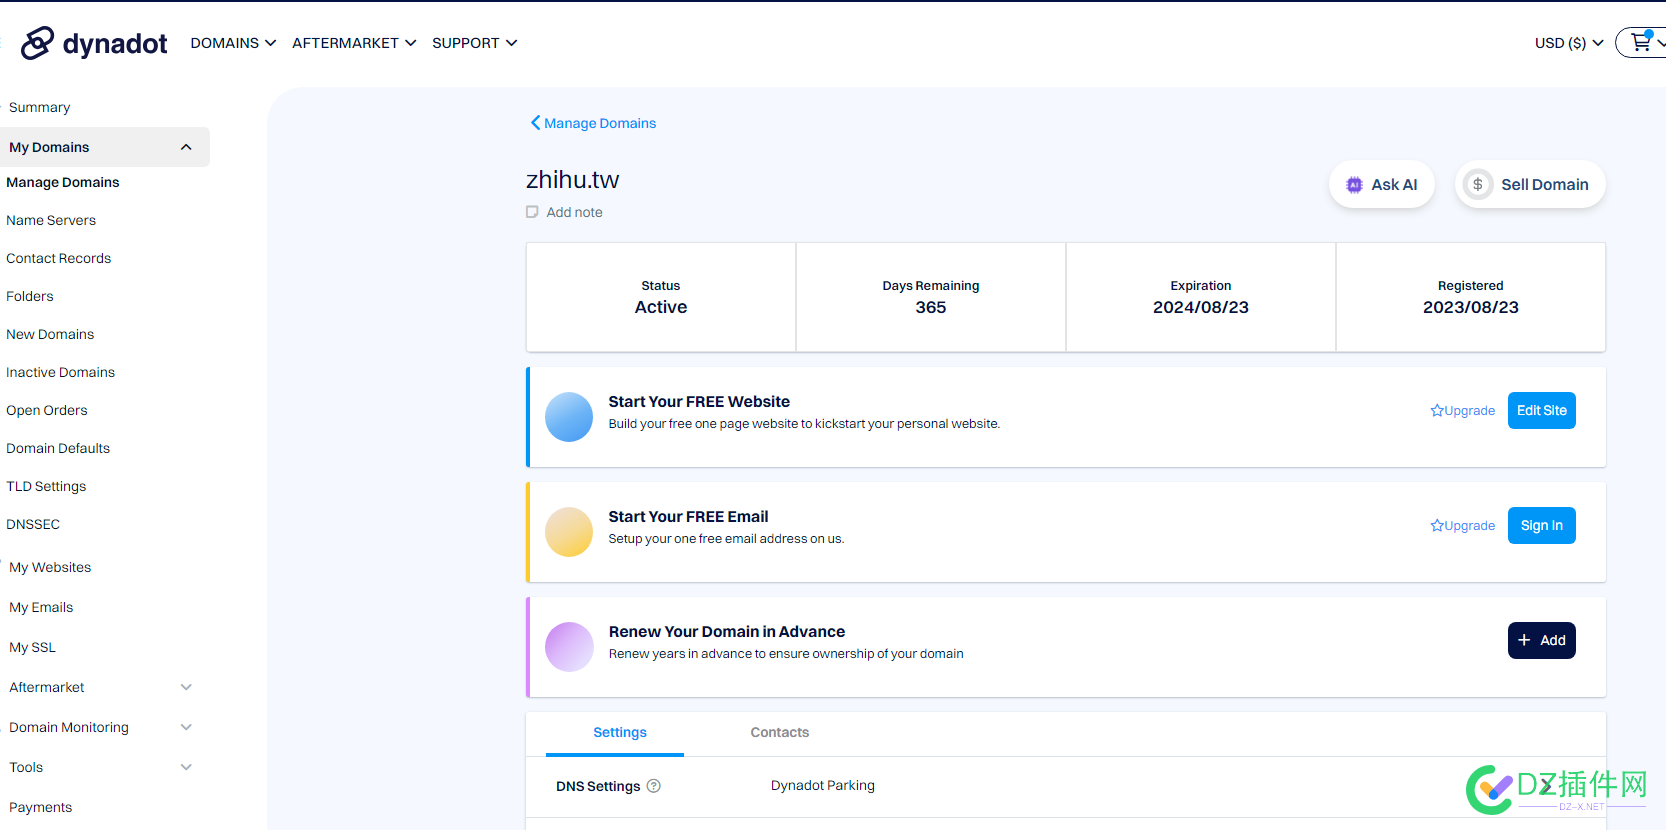
Task: Click the Active status value
Action: 661,307
